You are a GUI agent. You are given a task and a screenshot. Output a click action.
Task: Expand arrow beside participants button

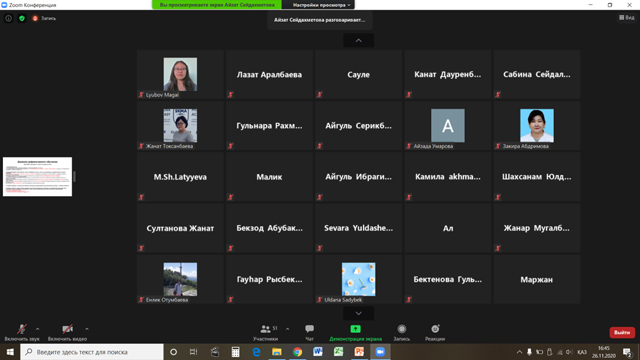pyautogui.click(x=287, y=329)
